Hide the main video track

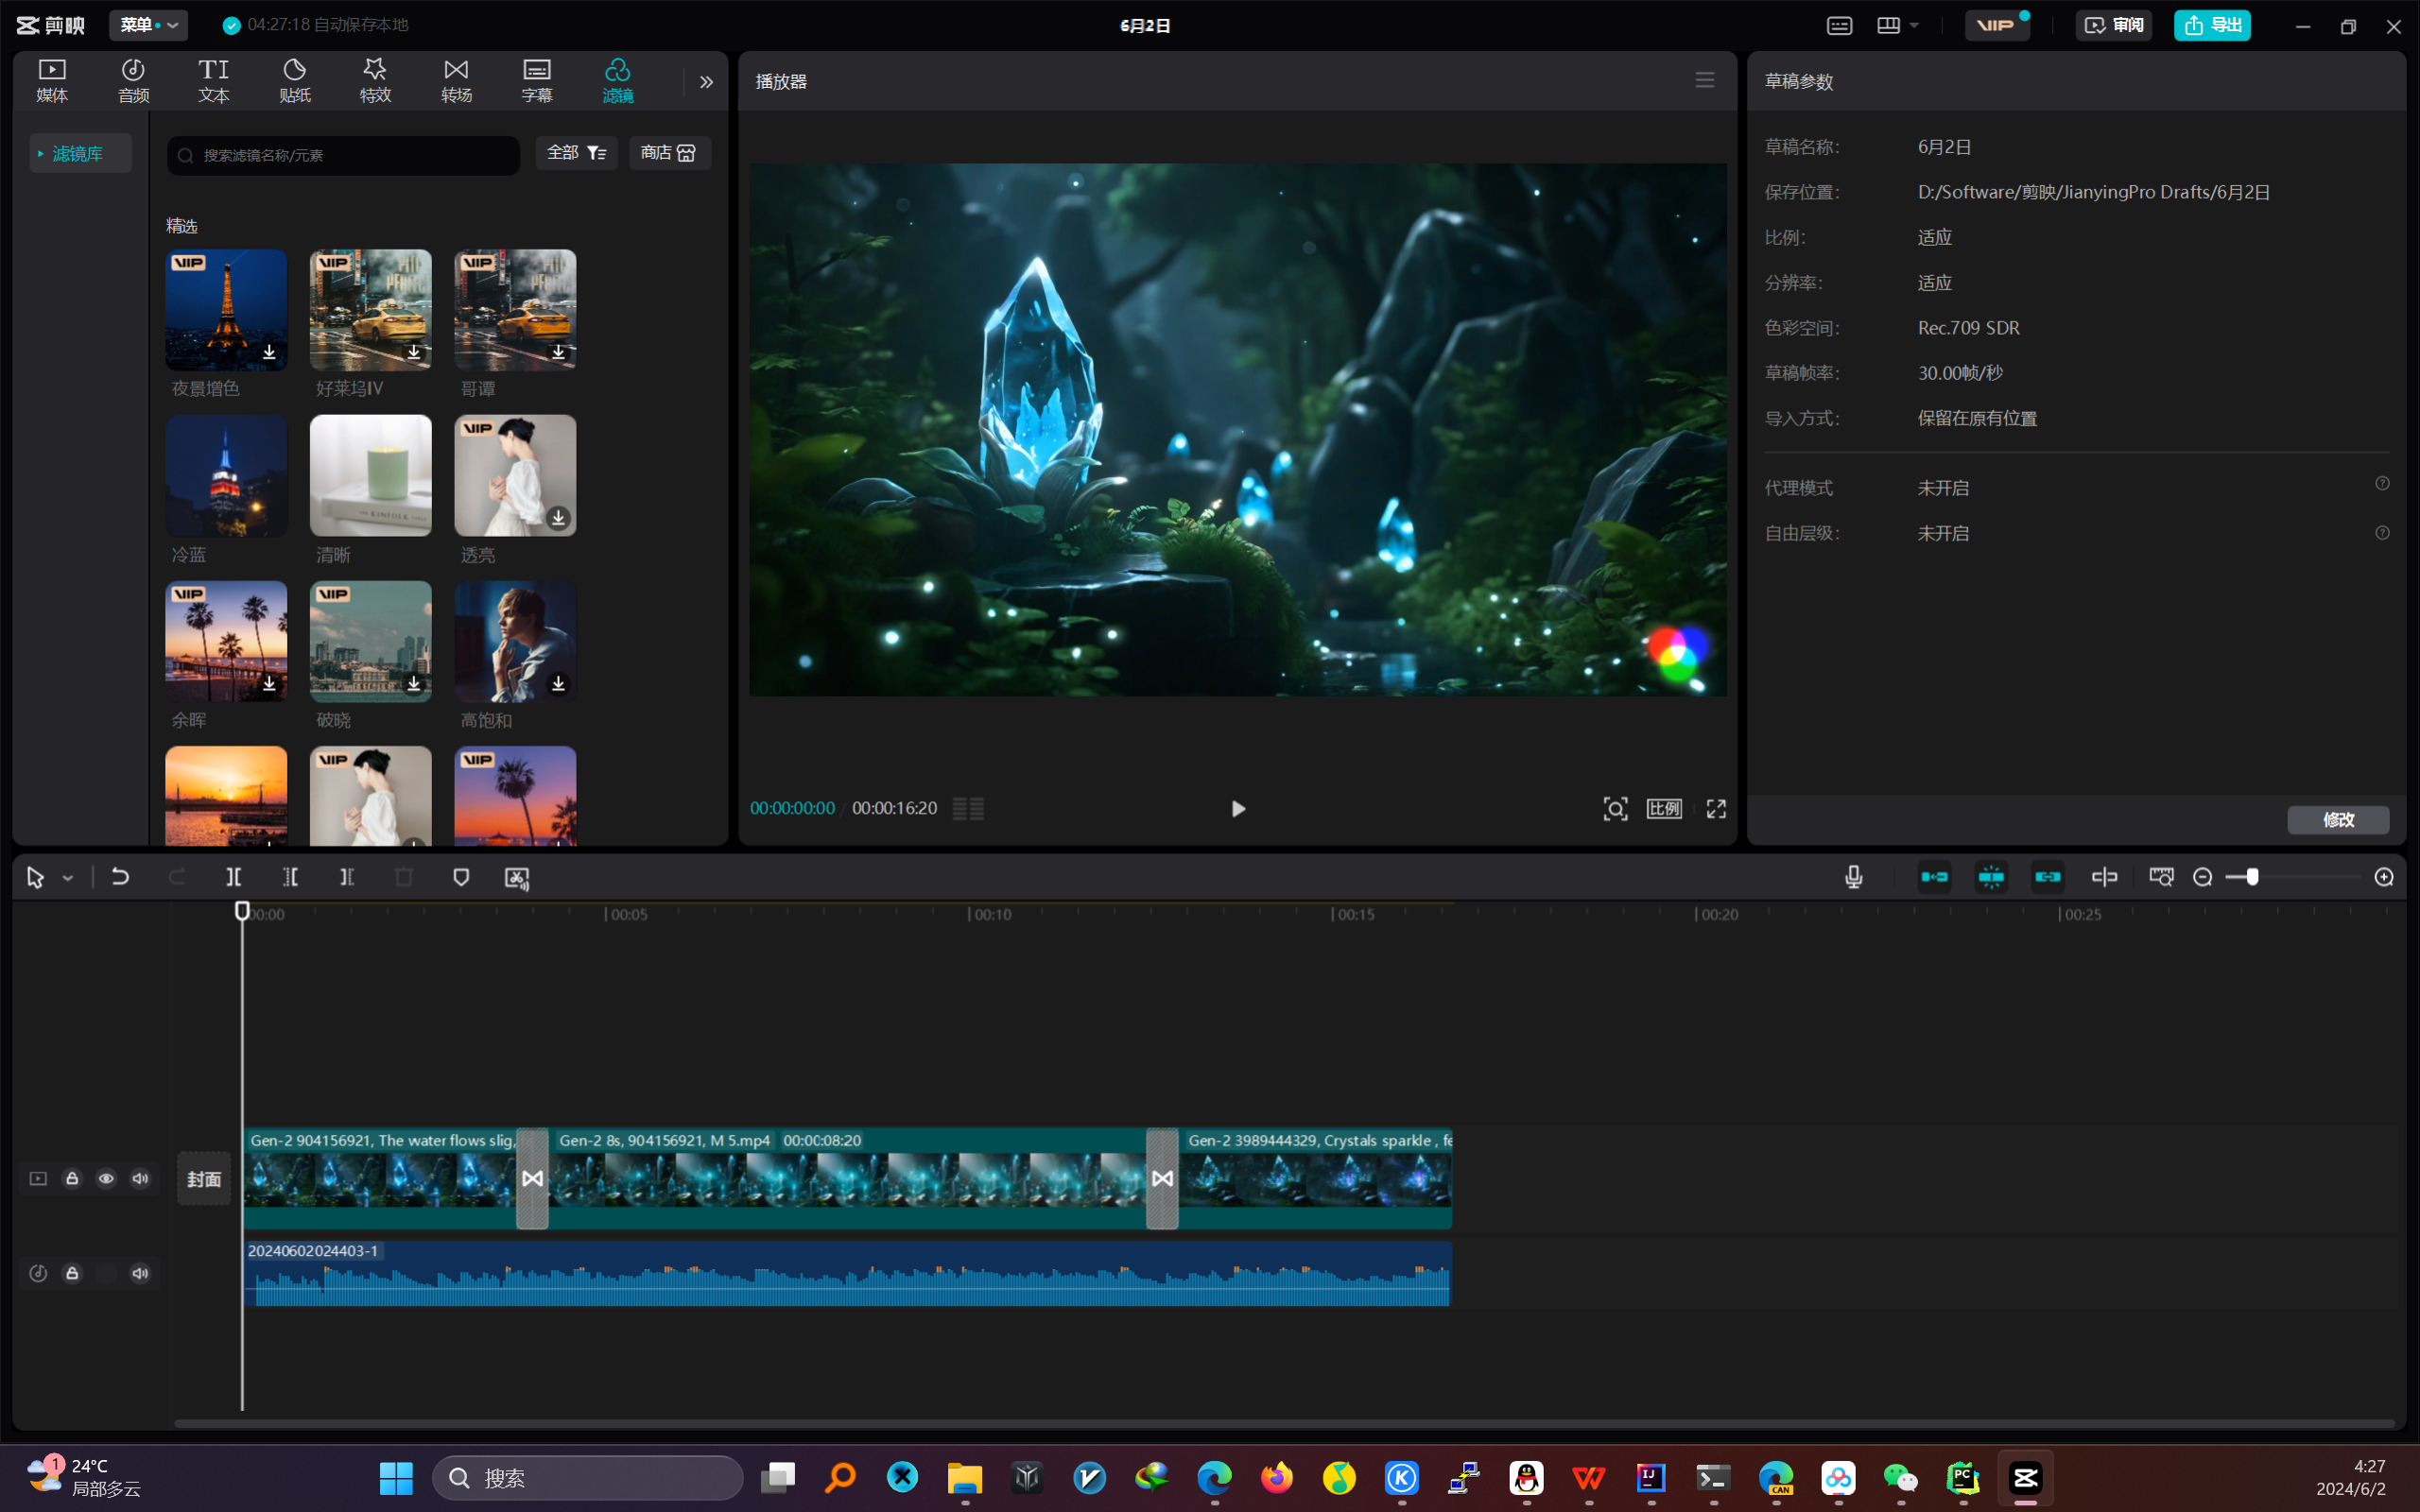pos(106,1178)
